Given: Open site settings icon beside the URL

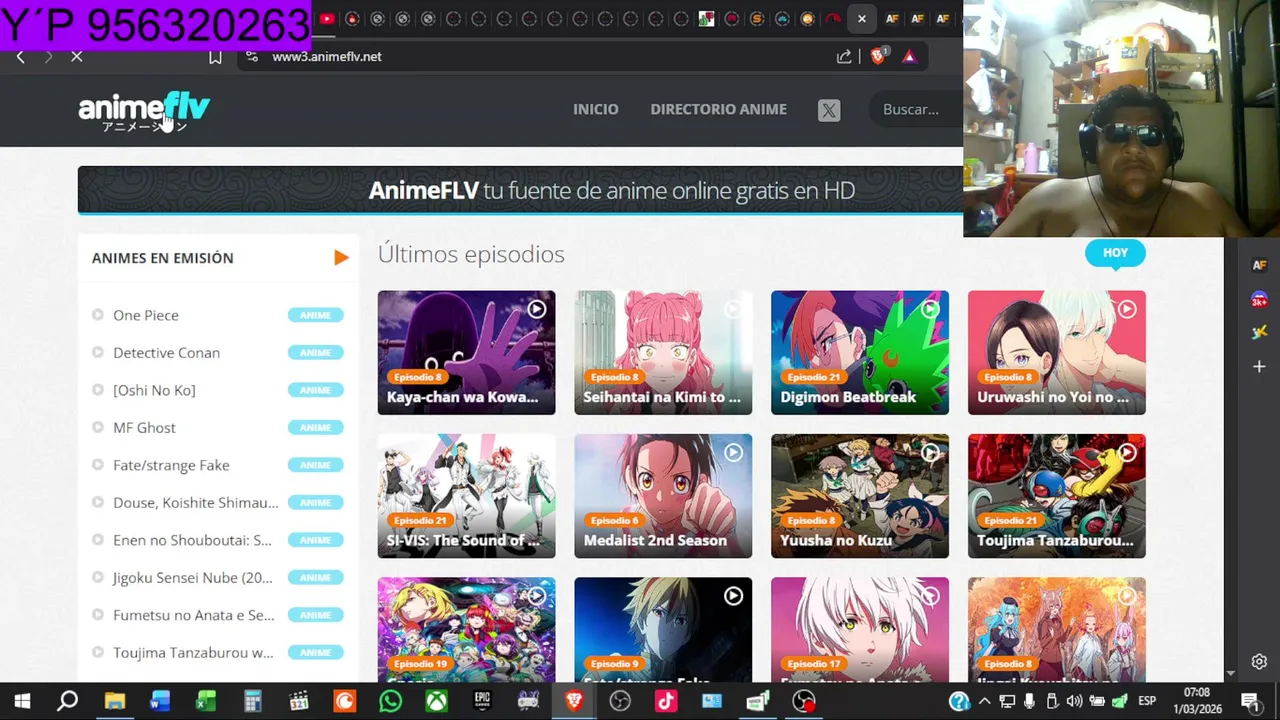Looking at the screenshot, I should coord(252,57).
